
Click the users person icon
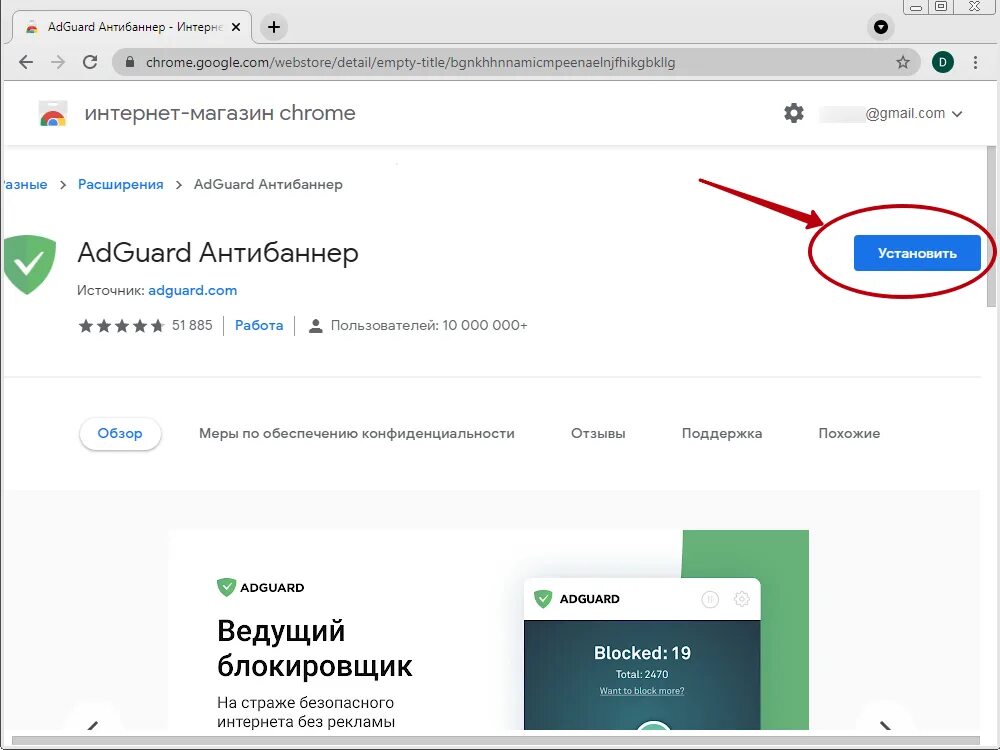(315, 326)
